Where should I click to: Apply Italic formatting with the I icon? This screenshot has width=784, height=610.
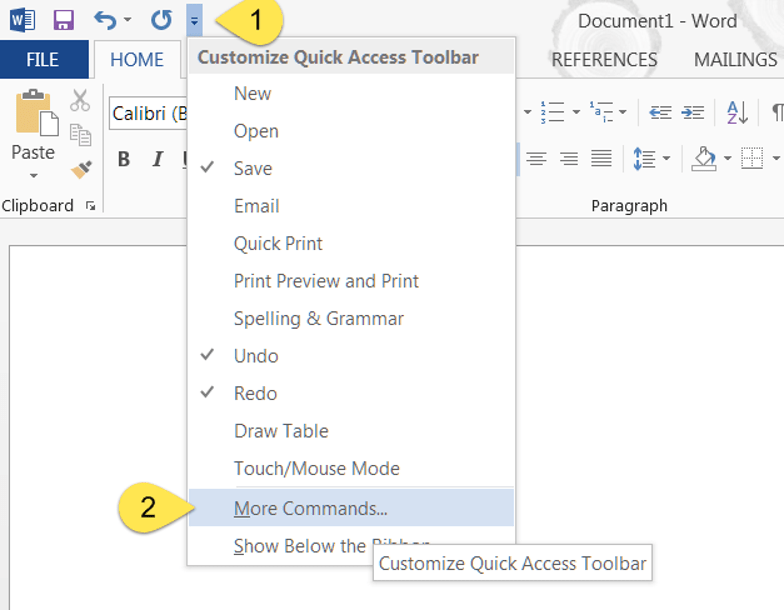tap(157, 159)
